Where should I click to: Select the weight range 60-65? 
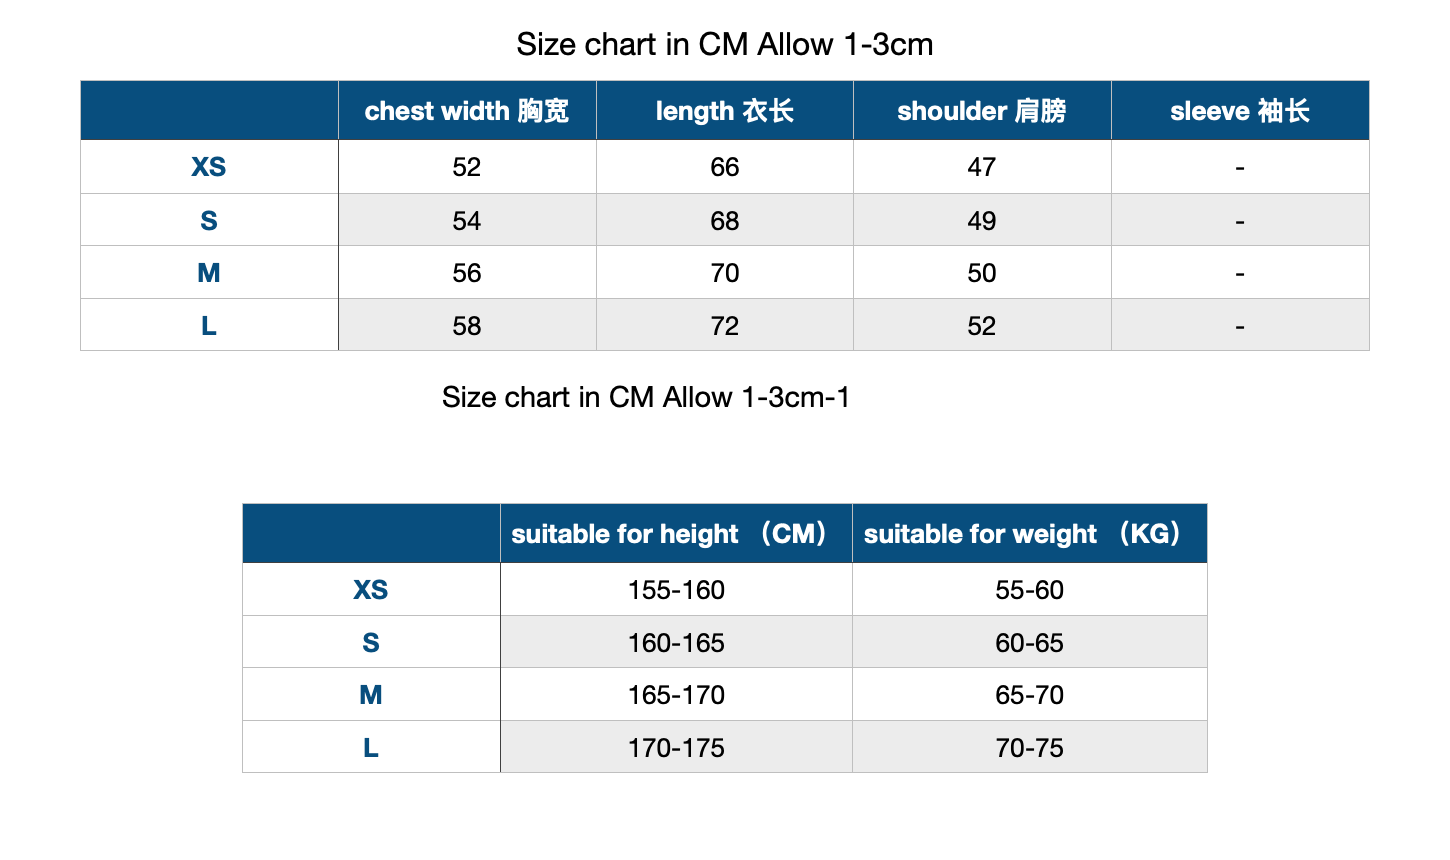click(1030, 642)
